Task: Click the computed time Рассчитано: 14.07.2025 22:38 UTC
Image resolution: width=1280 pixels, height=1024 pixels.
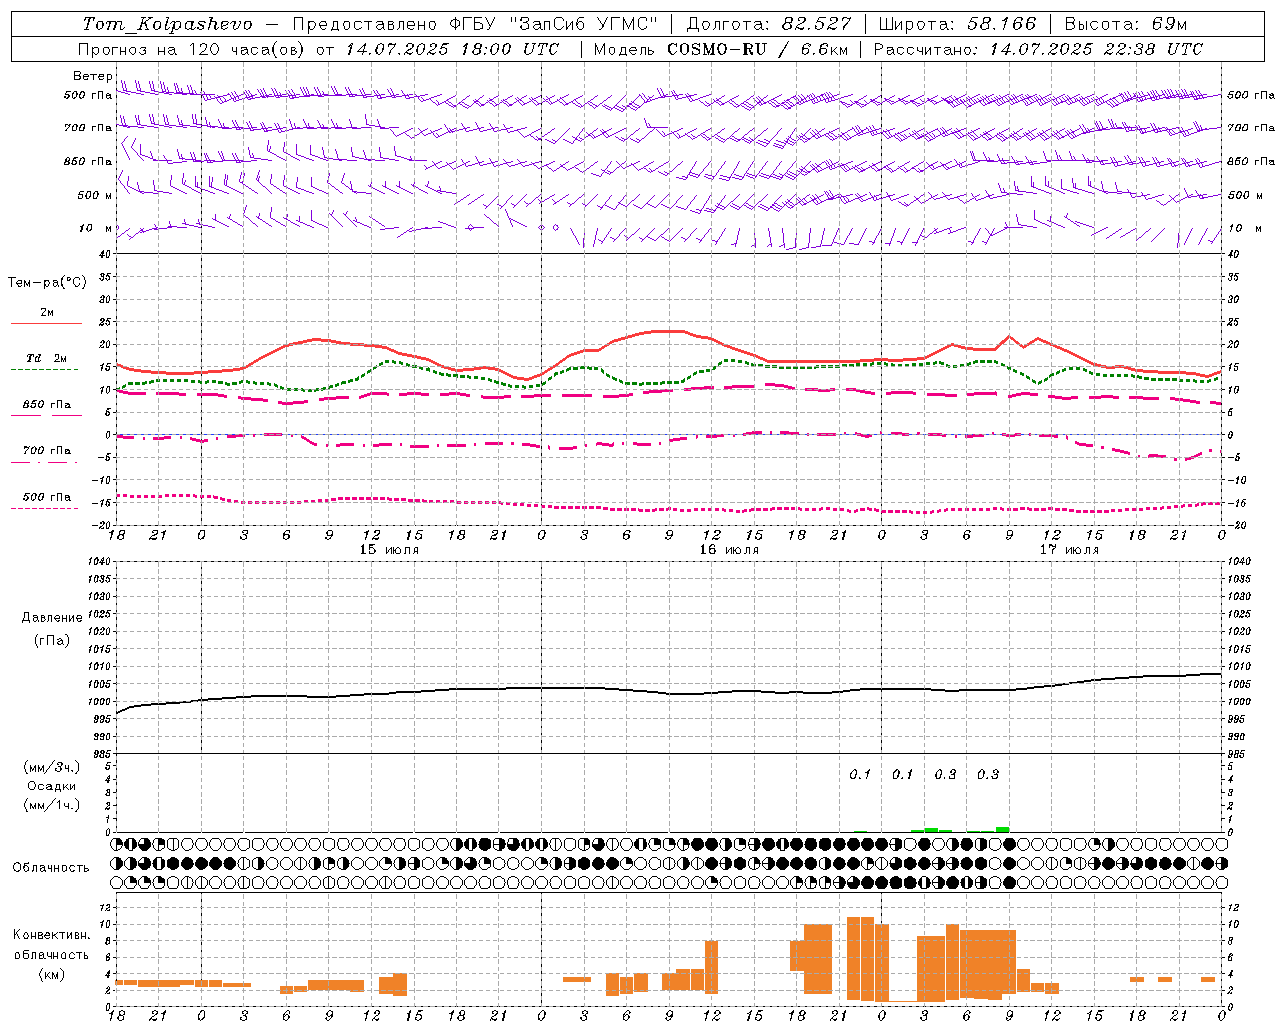Action: pos(1038,49)
